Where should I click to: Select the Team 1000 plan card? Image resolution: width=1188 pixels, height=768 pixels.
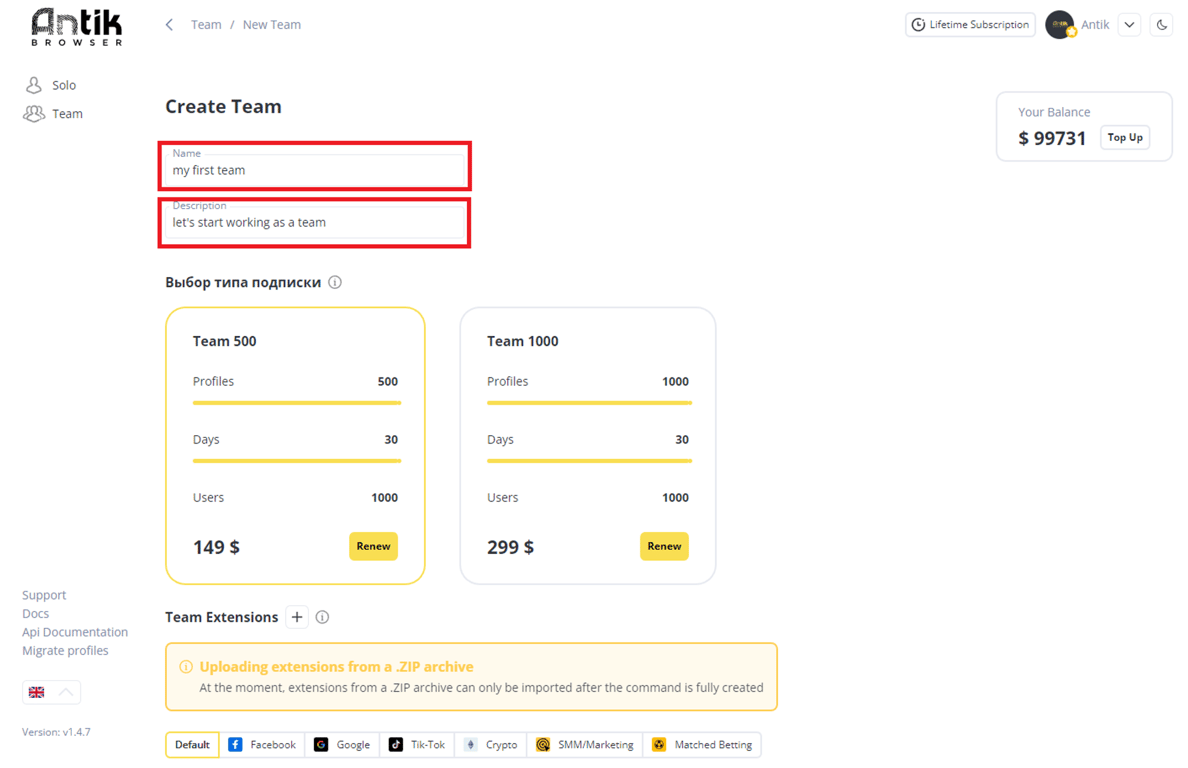click(x=588, y=445)
